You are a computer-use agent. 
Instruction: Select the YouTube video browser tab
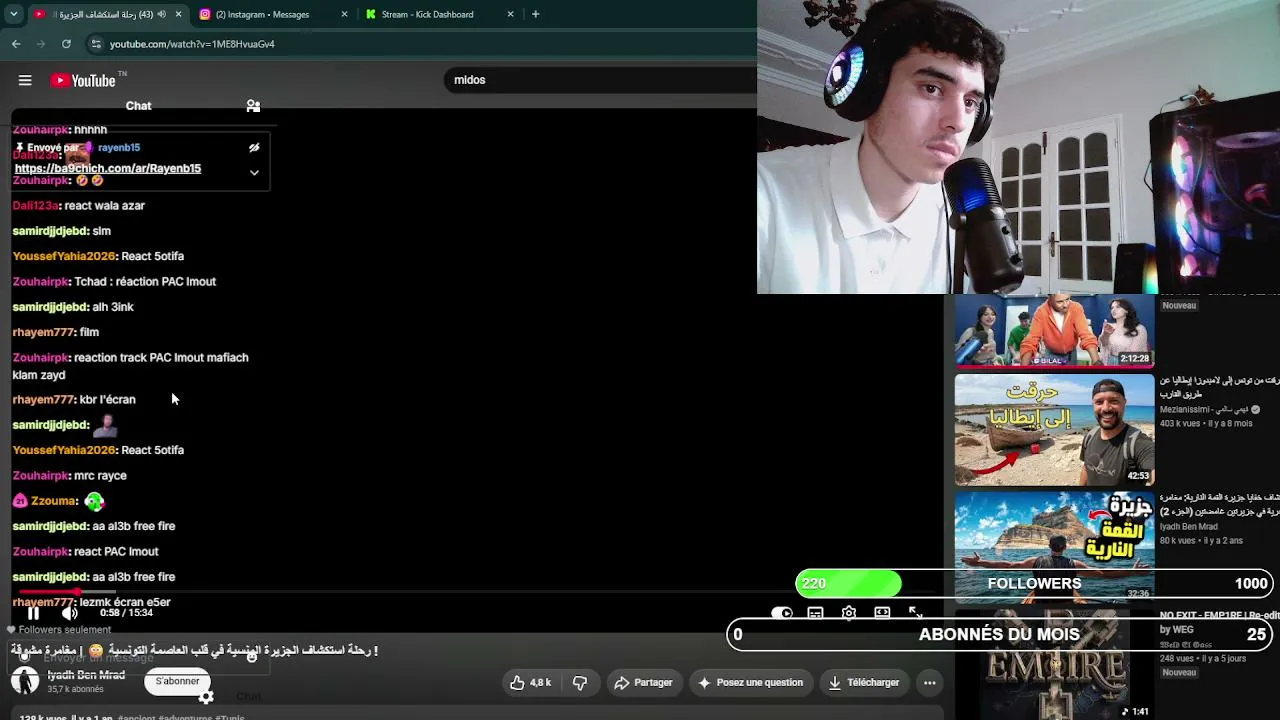point(108,14)
